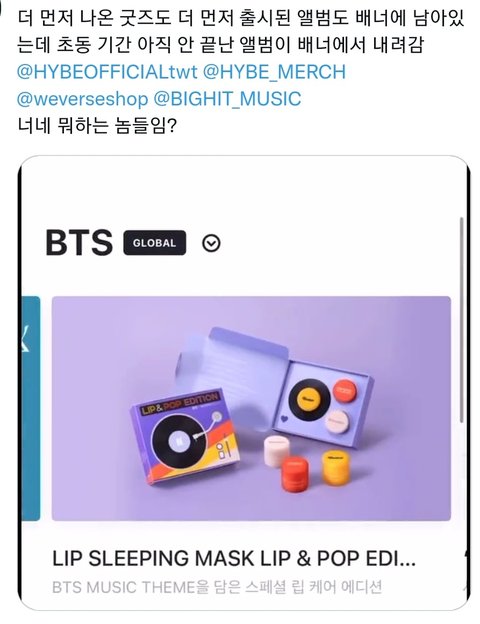Screen dimensions: 480x624
Task: Open the @BIGHIT_MUSIC mention link
Action: (x=227, y=99)
